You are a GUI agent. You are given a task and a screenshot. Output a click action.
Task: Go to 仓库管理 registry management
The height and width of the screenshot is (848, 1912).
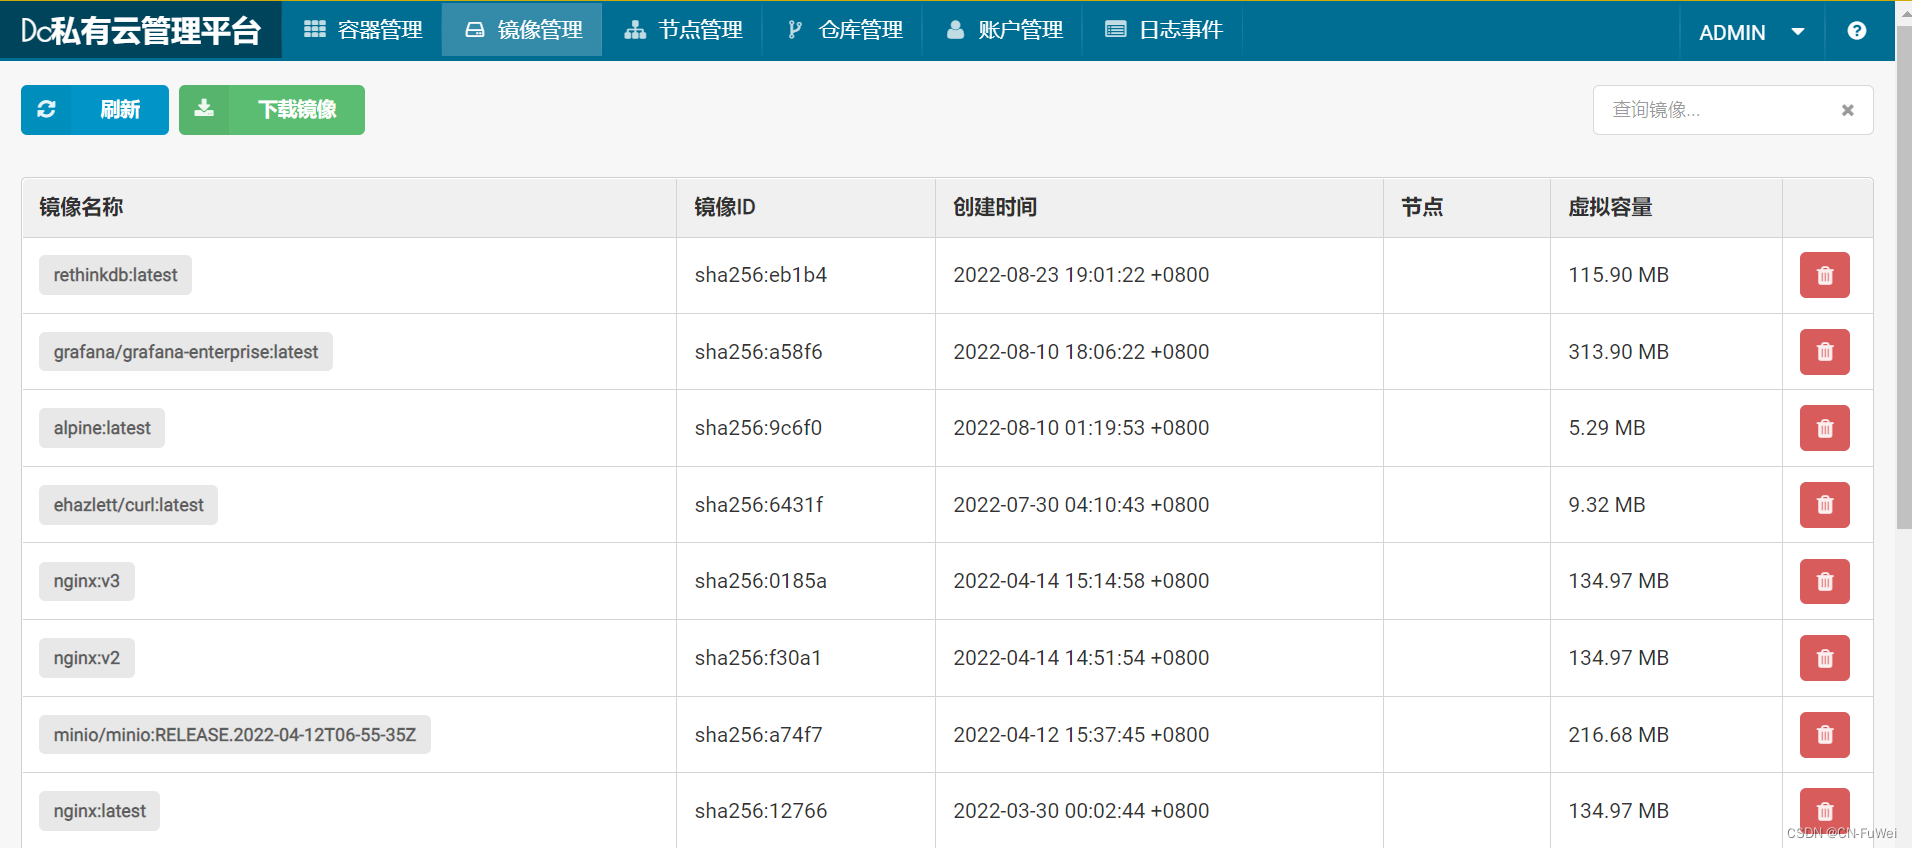point(843,30)
